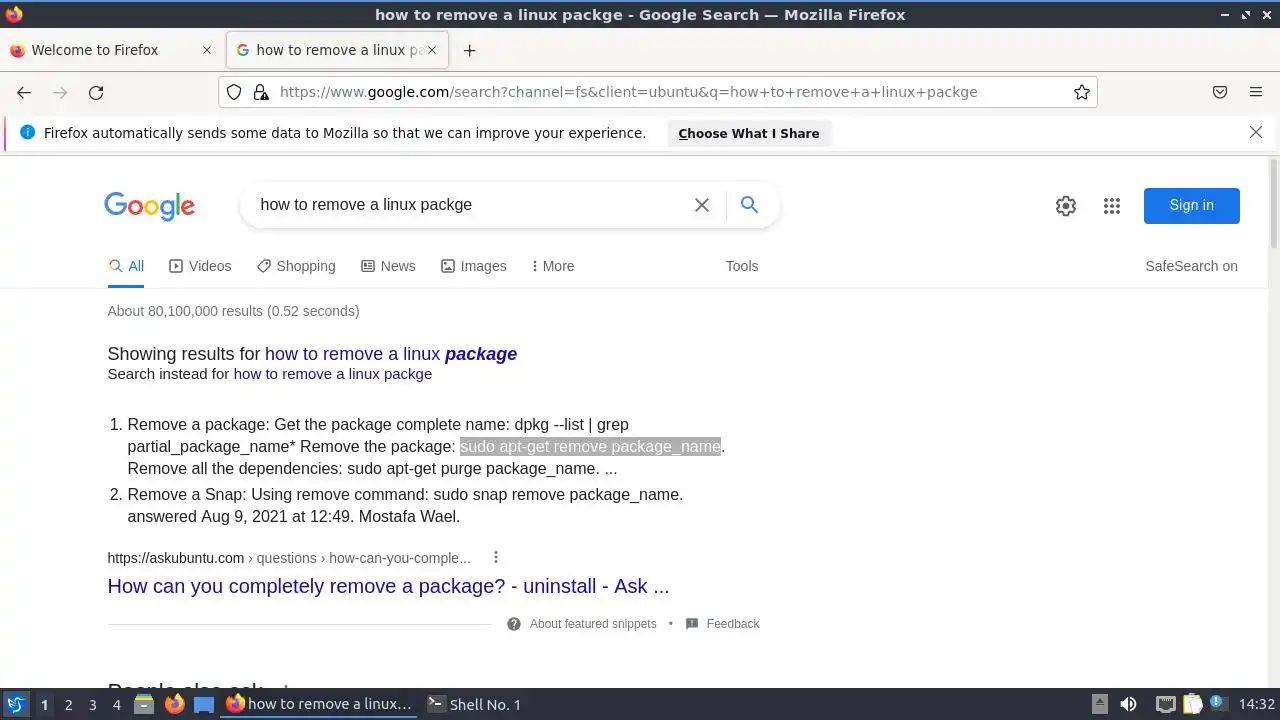Click the show desktop taskbar icon

(x=204, y=704)
